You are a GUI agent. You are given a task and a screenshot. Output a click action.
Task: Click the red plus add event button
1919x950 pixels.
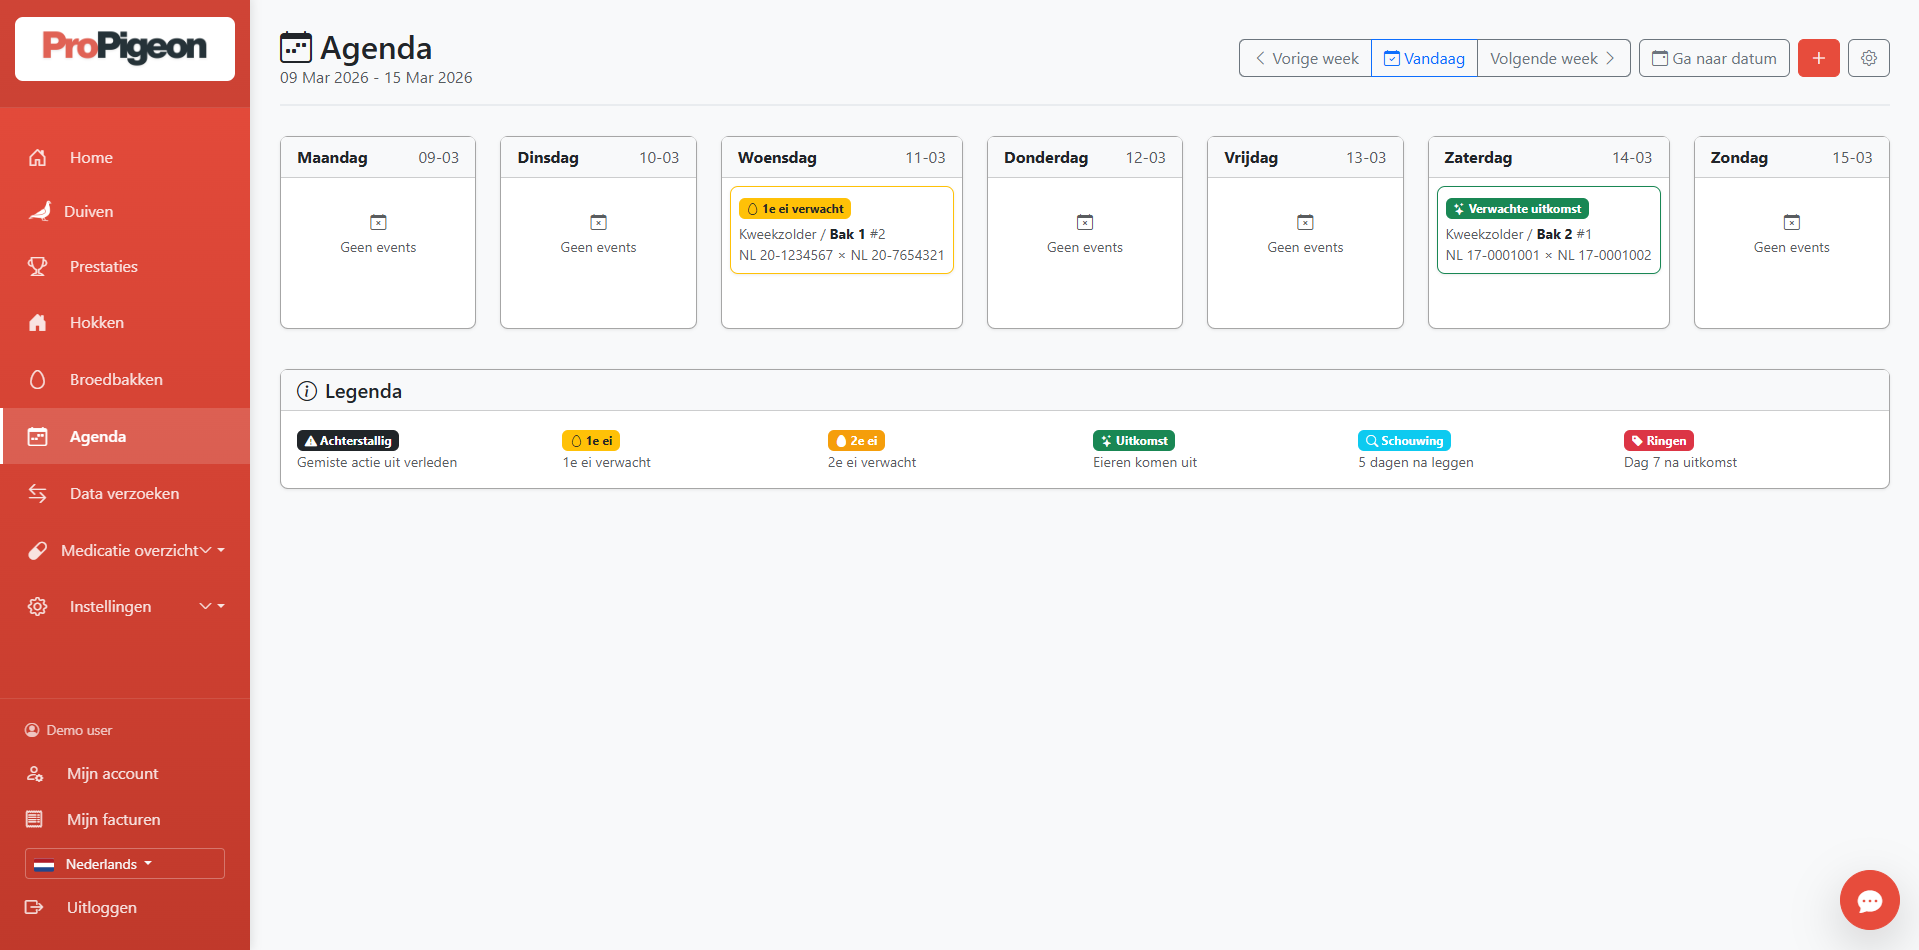[x=1818, y=58]
